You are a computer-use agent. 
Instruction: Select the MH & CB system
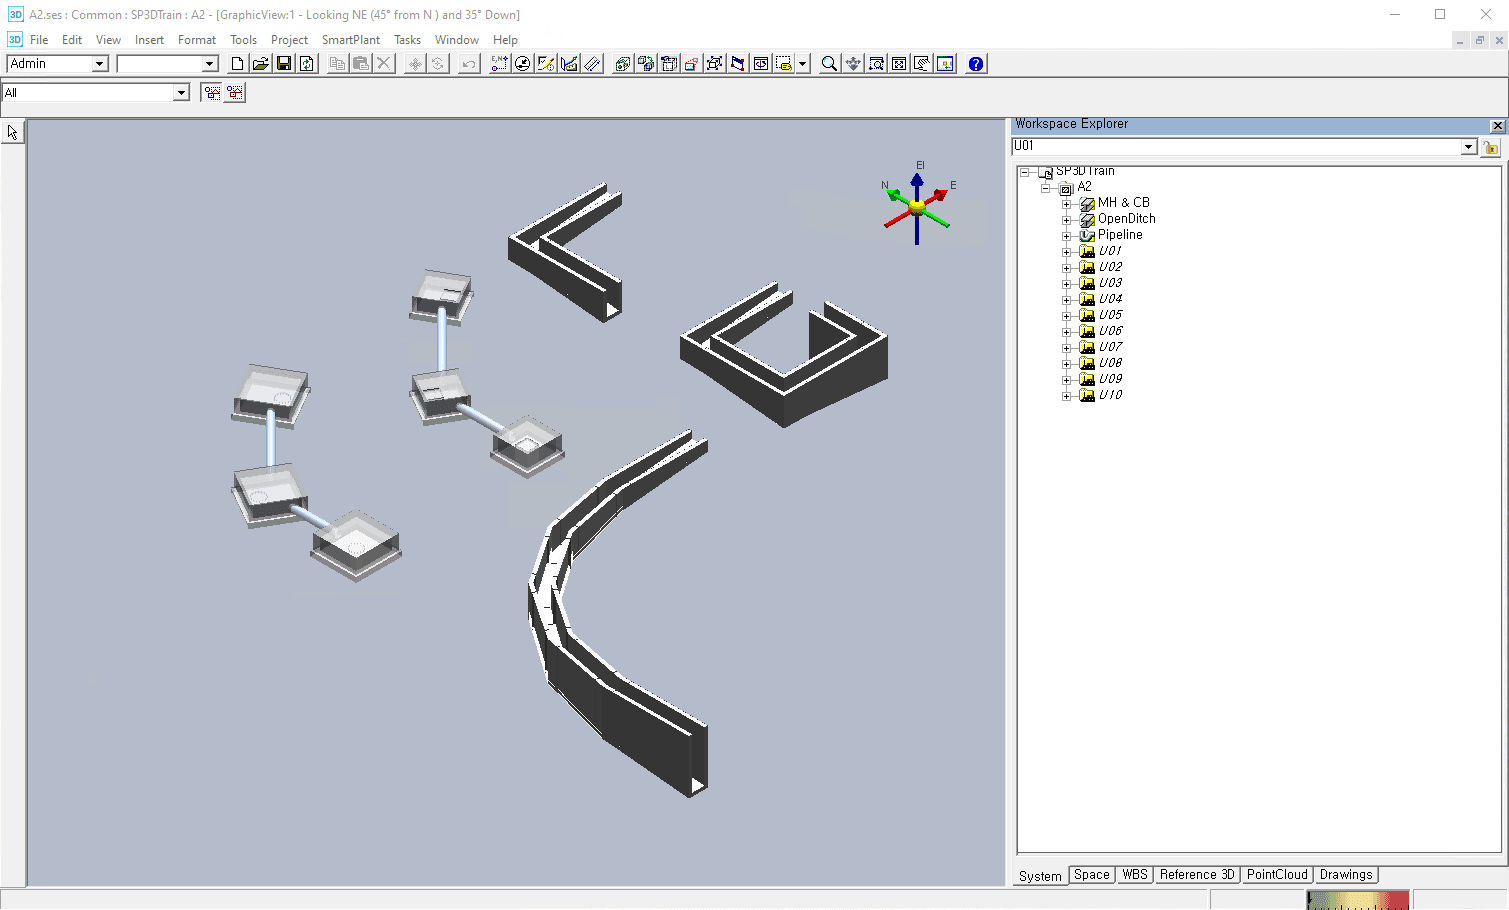point(1124,202)
